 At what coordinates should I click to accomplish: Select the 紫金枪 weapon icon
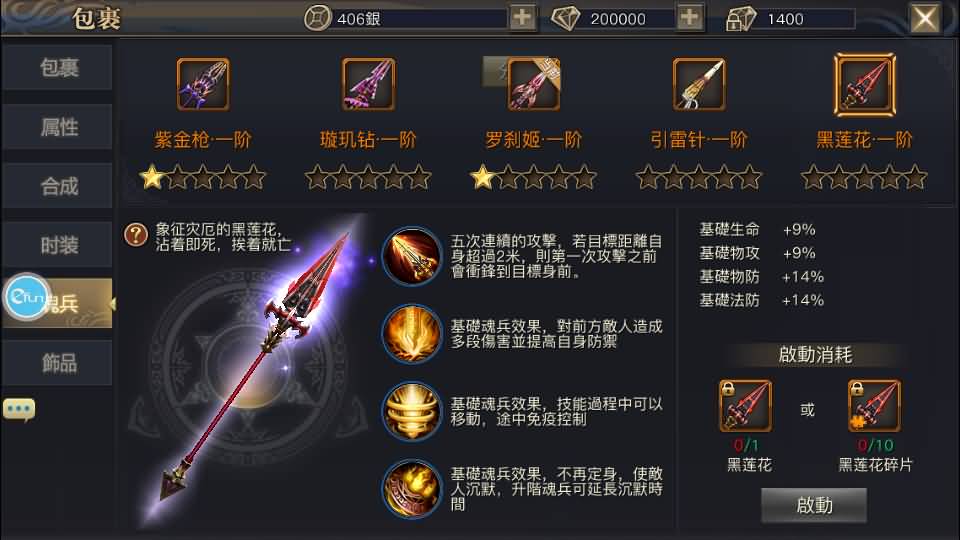click(x=203, y=84)
